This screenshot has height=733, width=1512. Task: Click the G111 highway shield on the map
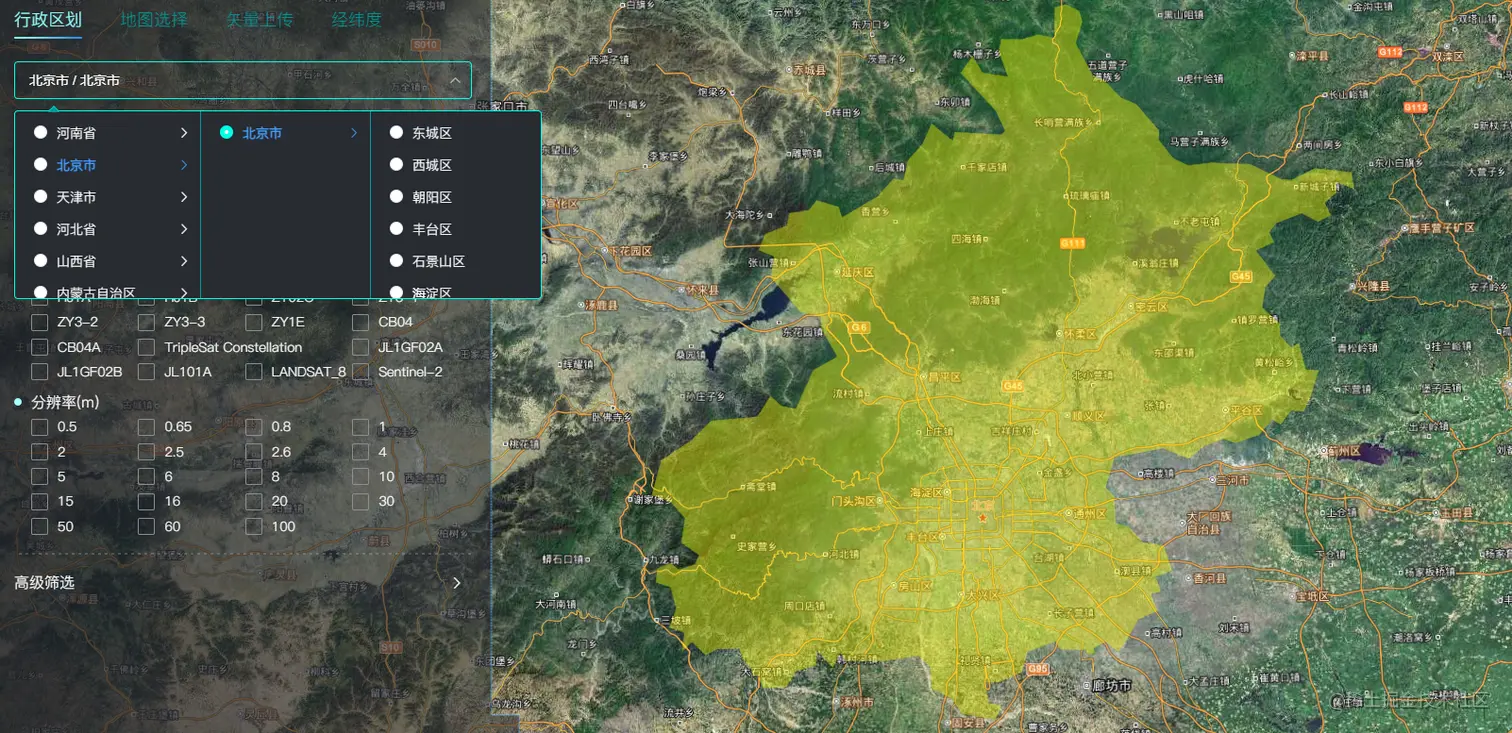point(1072,243)
